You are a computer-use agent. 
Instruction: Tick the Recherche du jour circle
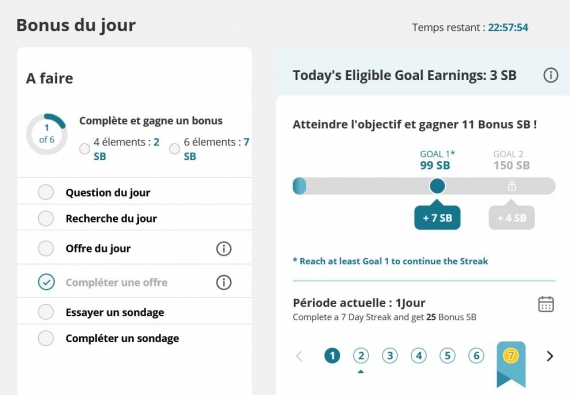tap(46, 218)
